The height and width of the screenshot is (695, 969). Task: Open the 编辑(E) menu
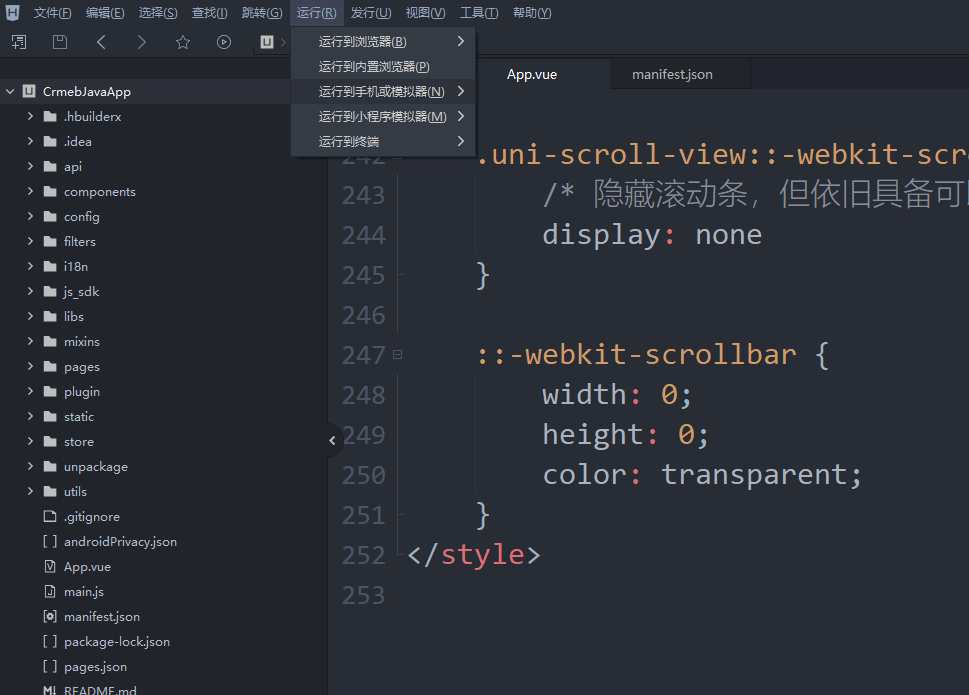pos(105,13)
